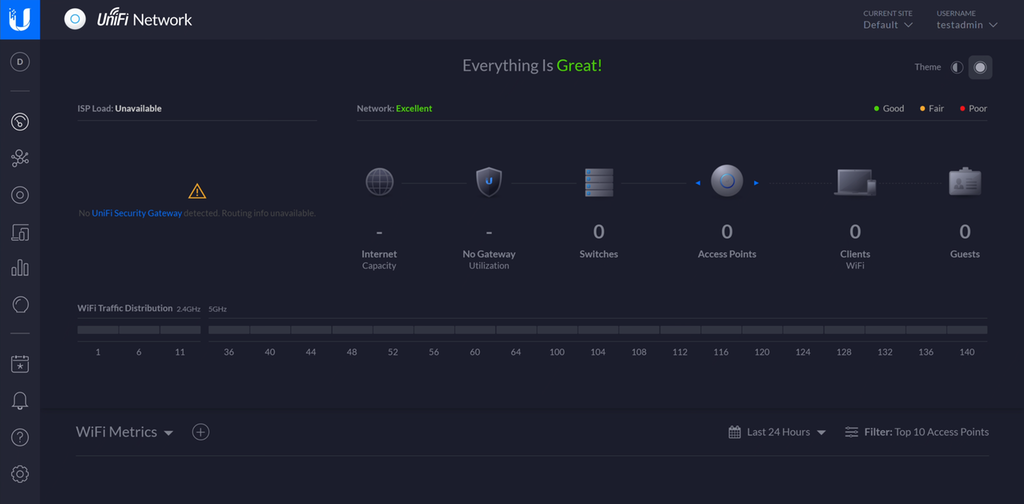The image size is (1024, 504).
Task: Click the 5GHz channel 100 bar
Action: [557, 330]
